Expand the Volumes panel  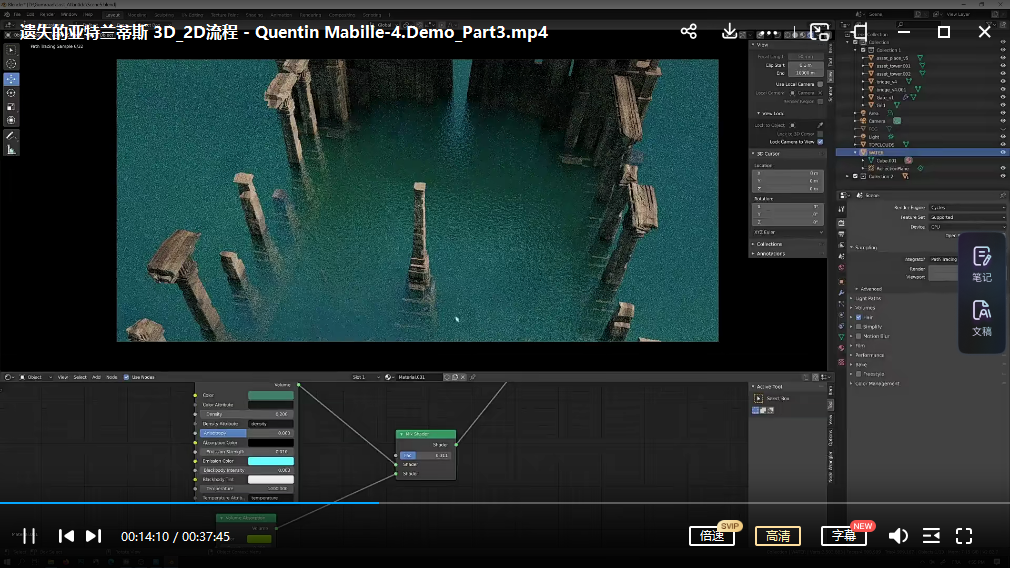(864, 308)
